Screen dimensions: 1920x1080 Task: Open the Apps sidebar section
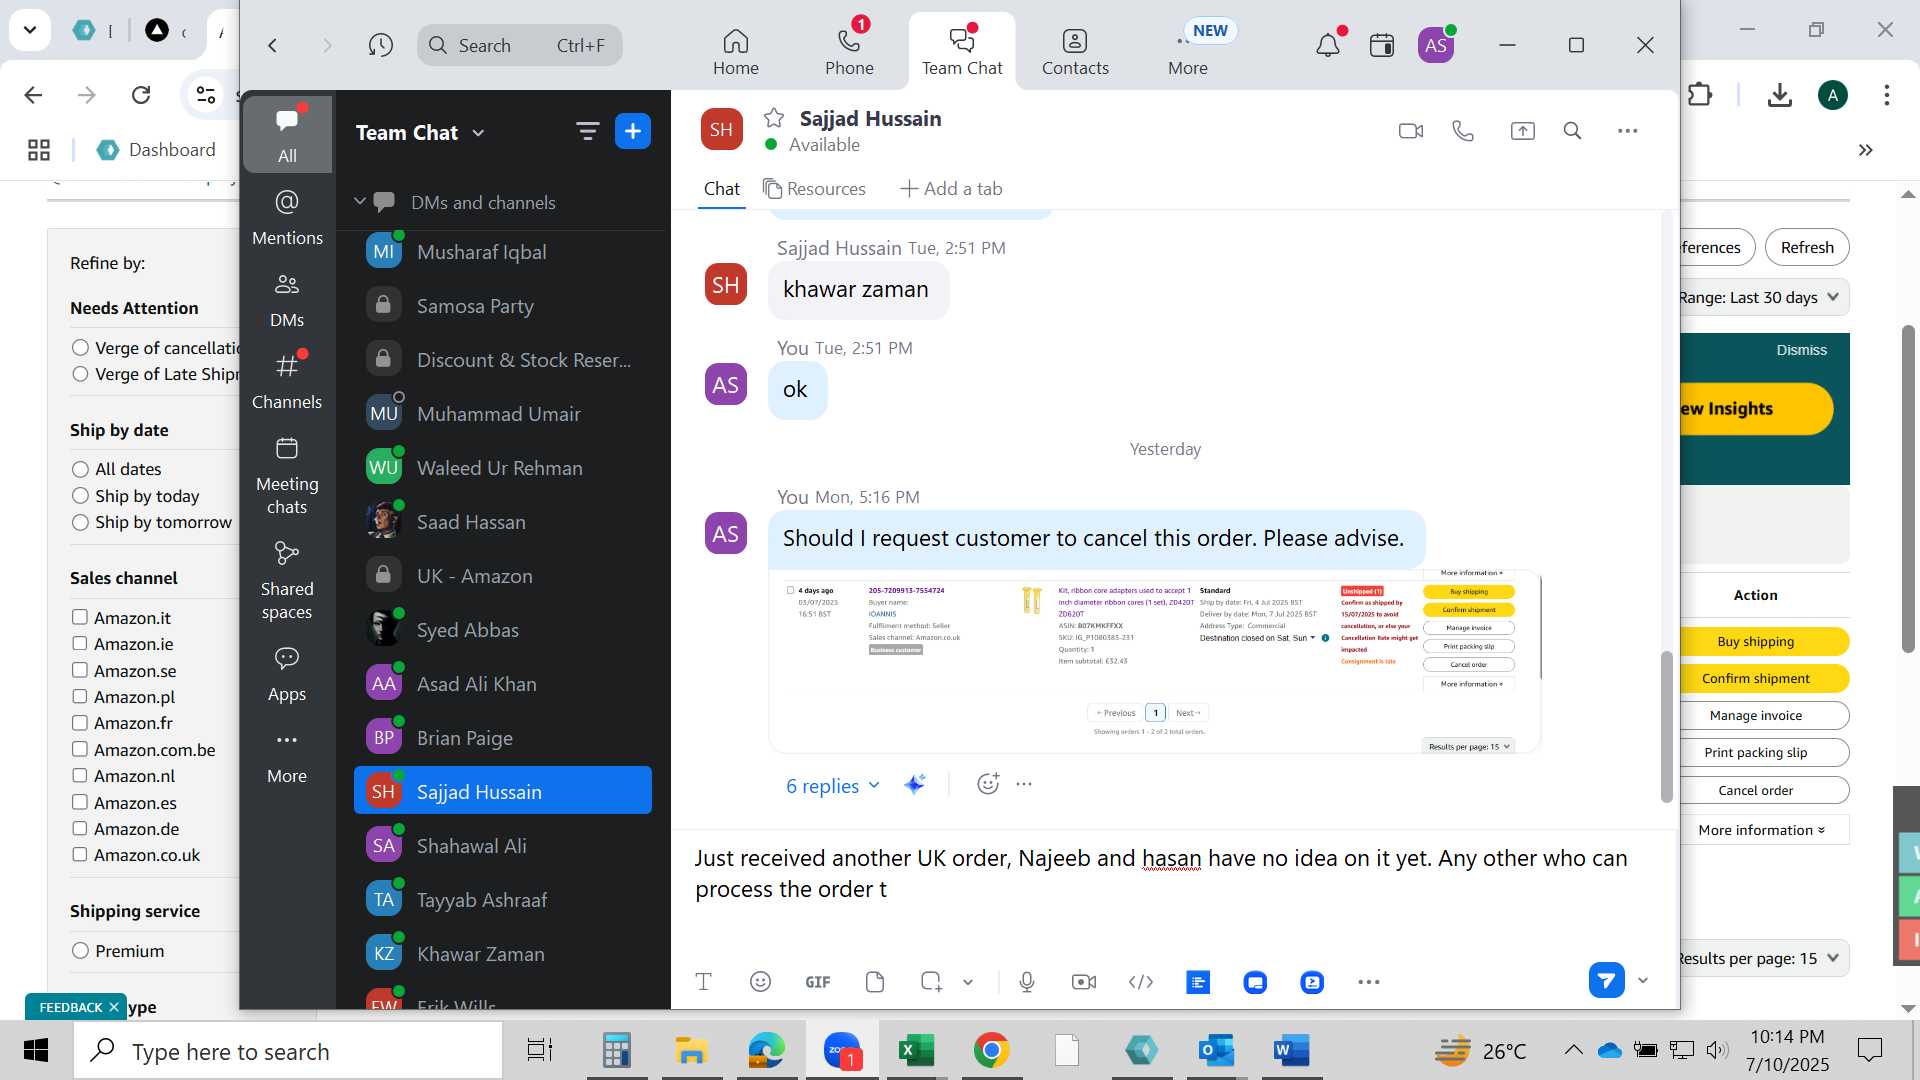tap(287, 674)
